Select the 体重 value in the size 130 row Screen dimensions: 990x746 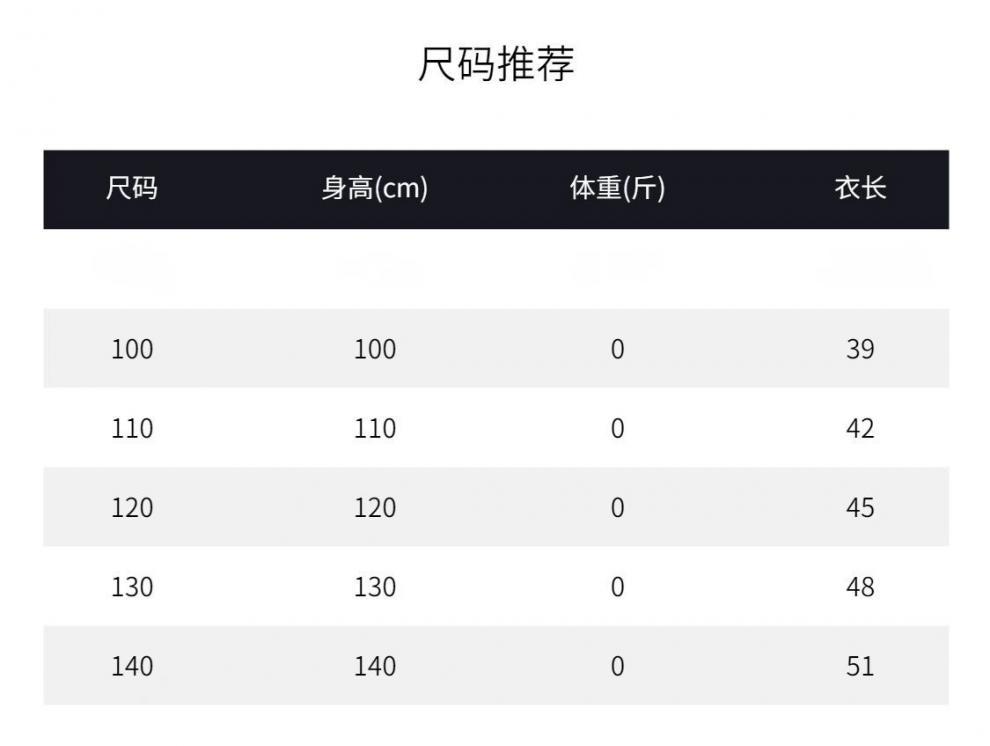617,586
